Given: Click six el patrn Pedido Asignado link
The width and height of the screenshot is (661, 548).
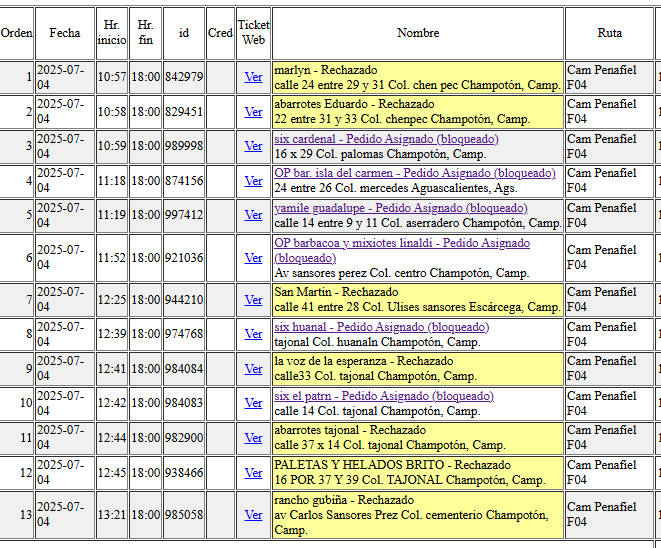Looking at the screenshot, I should coord(383,396).
